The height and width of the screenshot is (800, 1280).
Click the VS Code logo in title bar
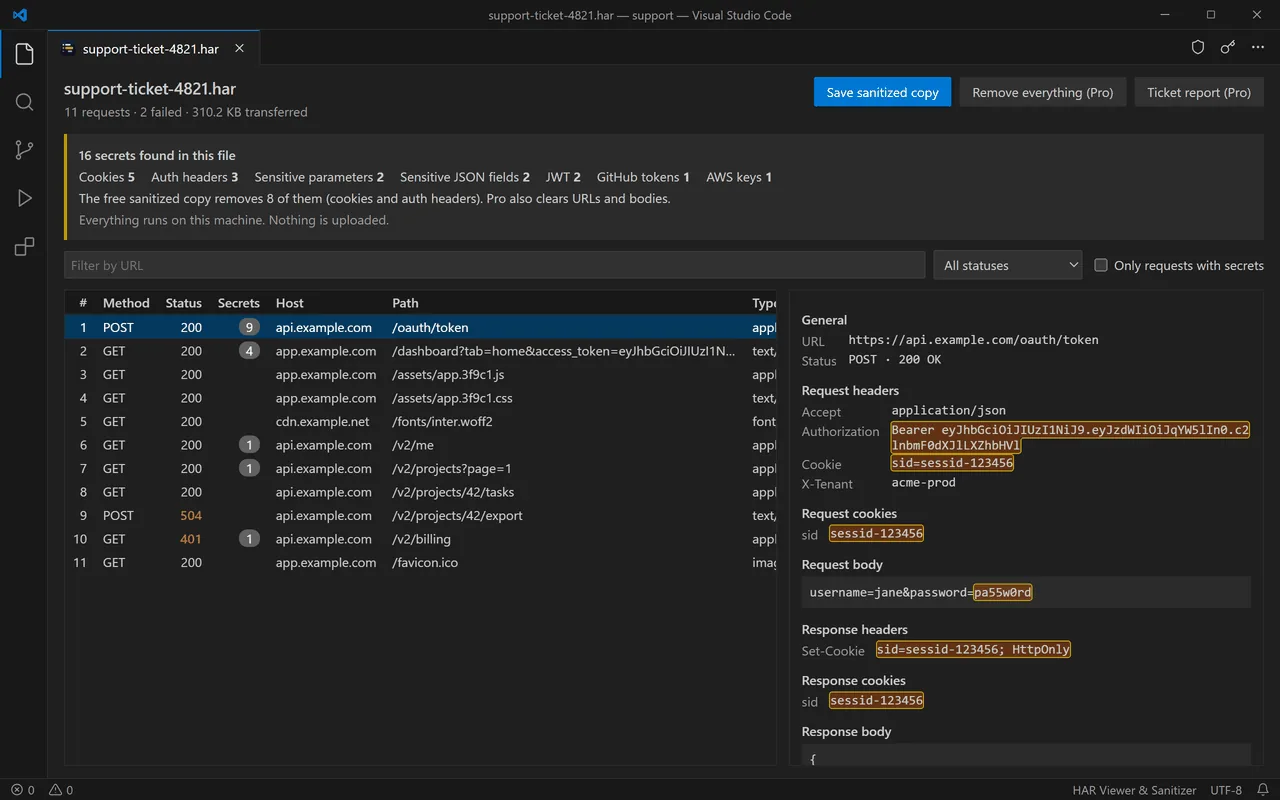click(x=21, y=15)
